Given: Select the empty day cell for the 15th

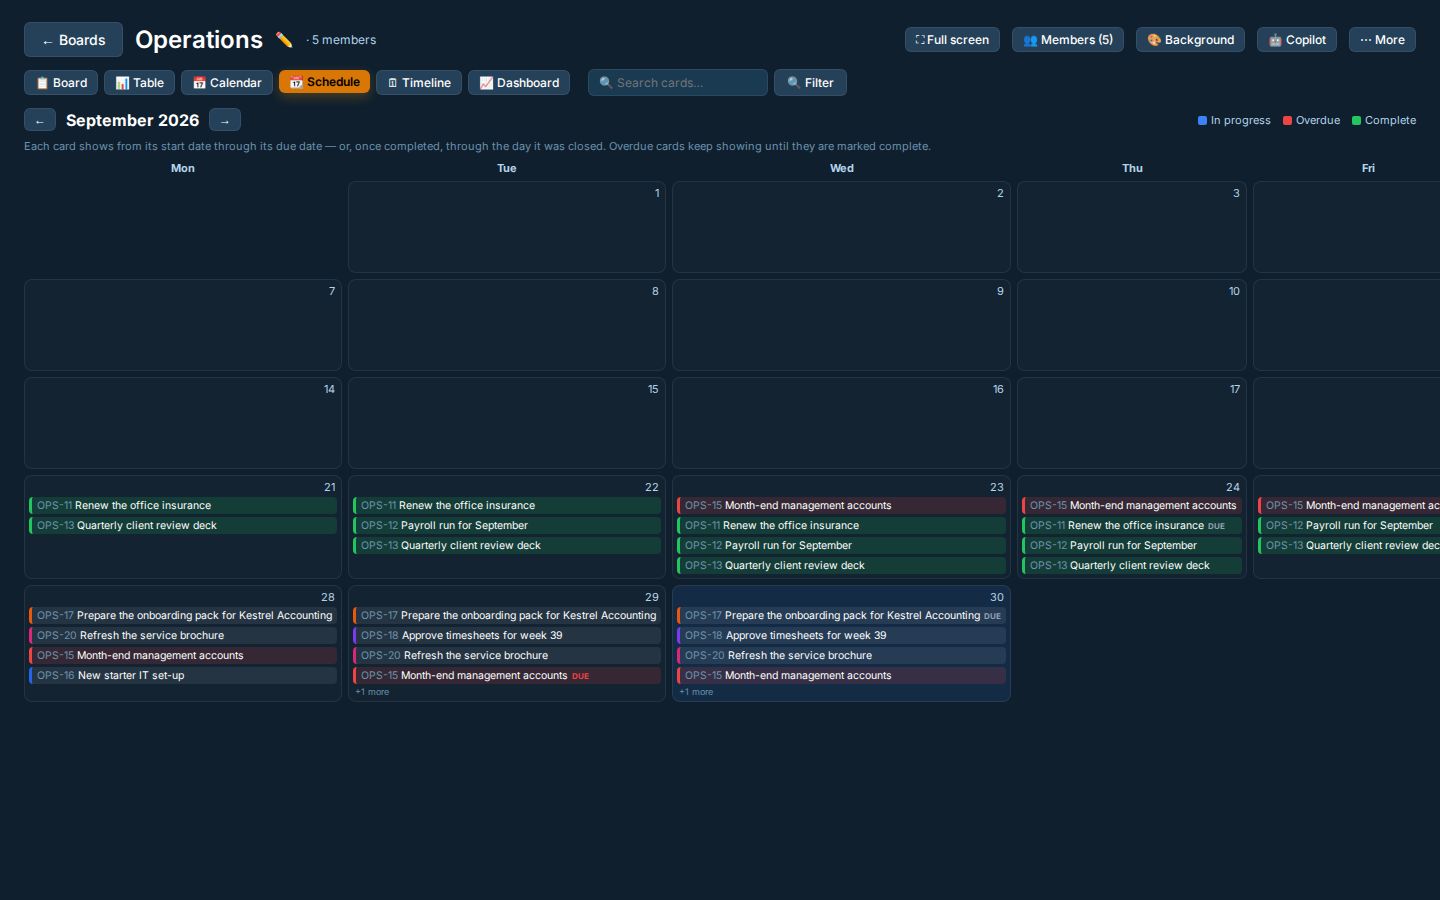Looking at the screenshot, I should (x=507, y=423).
